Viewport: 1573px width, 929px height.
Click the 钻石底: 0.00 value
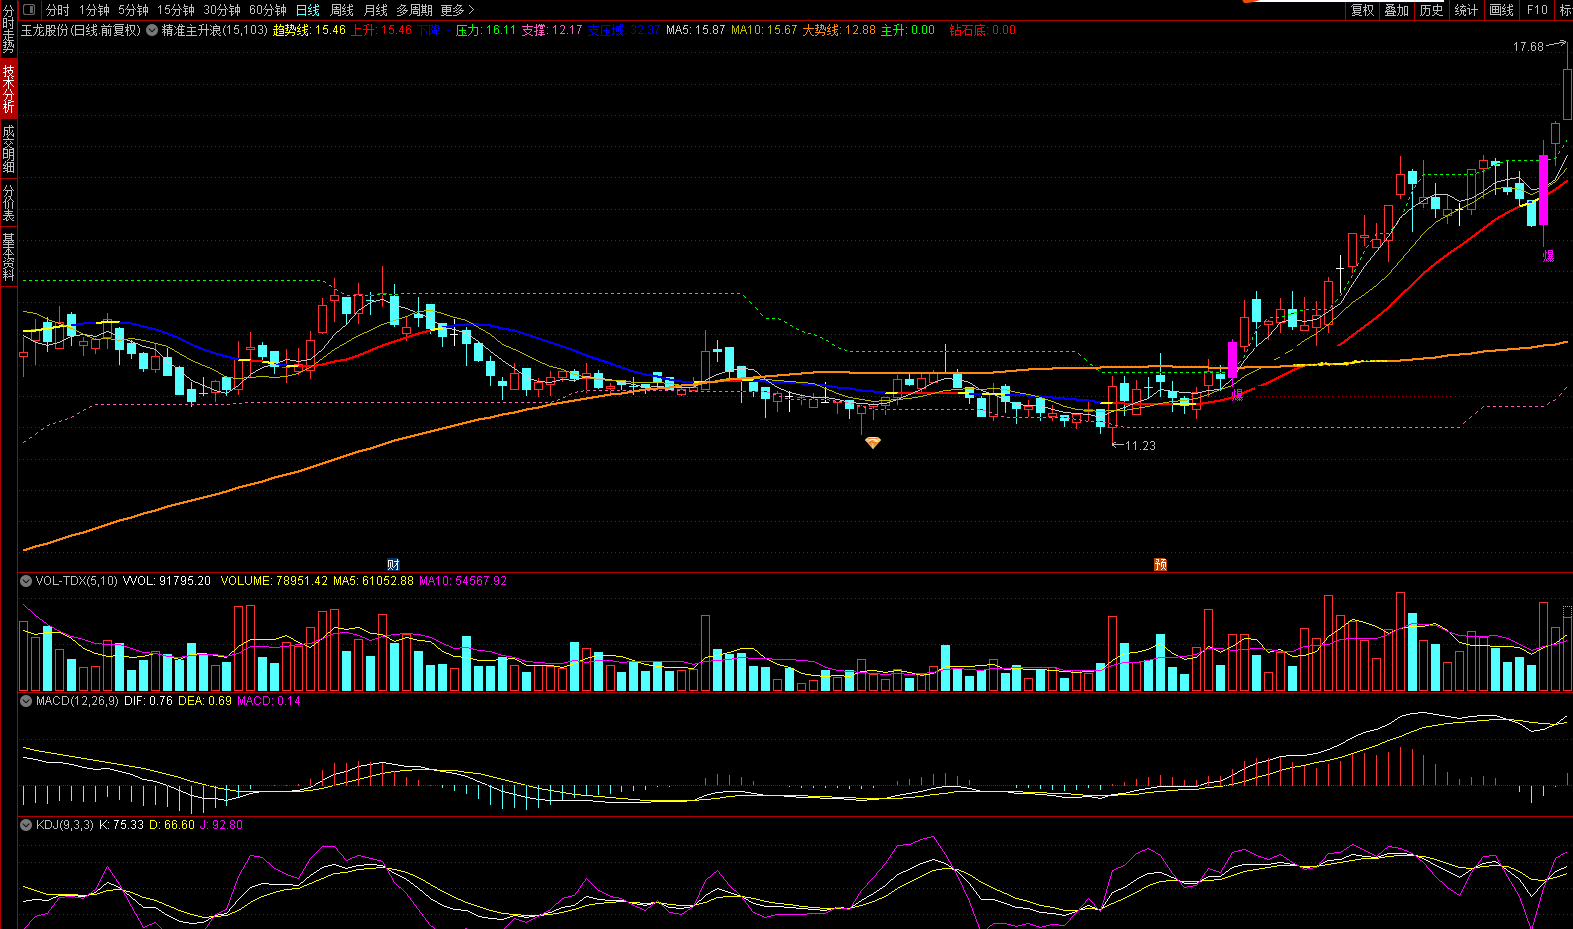pos(983,30)
